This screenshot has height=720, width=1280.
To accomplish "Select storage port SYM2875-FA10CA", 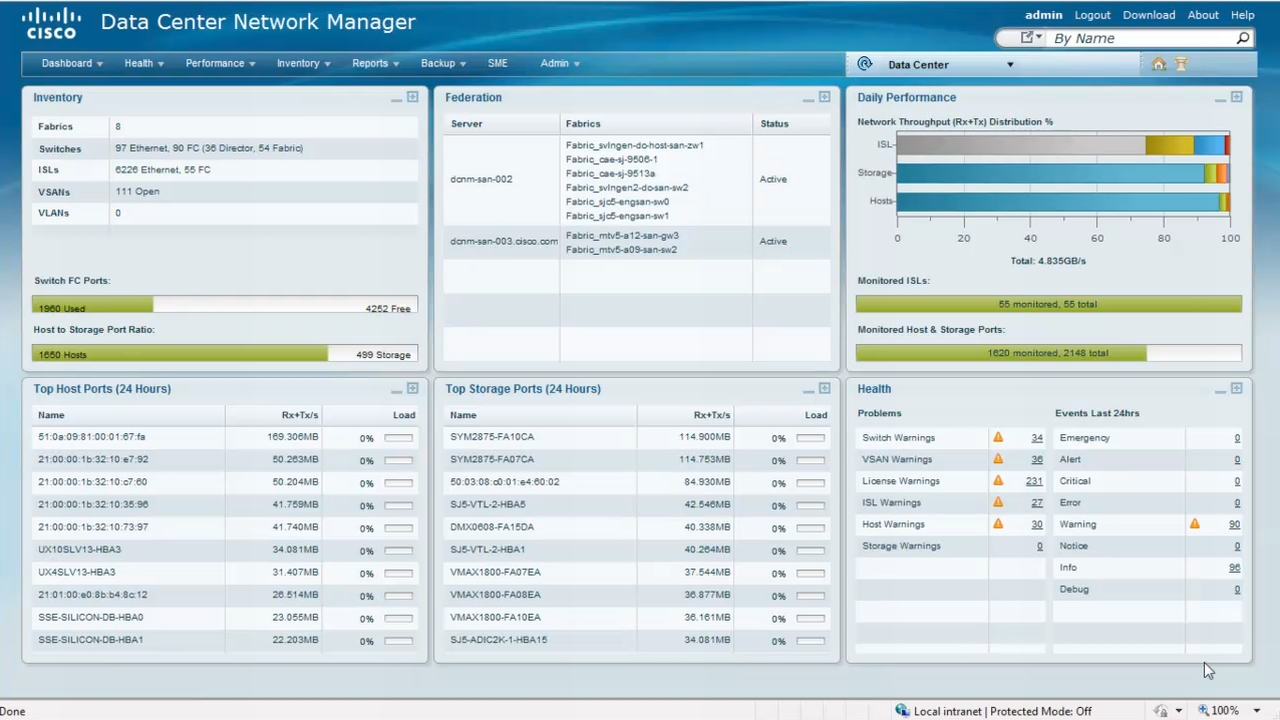I will pyautogui.click(x=492, y=437).
